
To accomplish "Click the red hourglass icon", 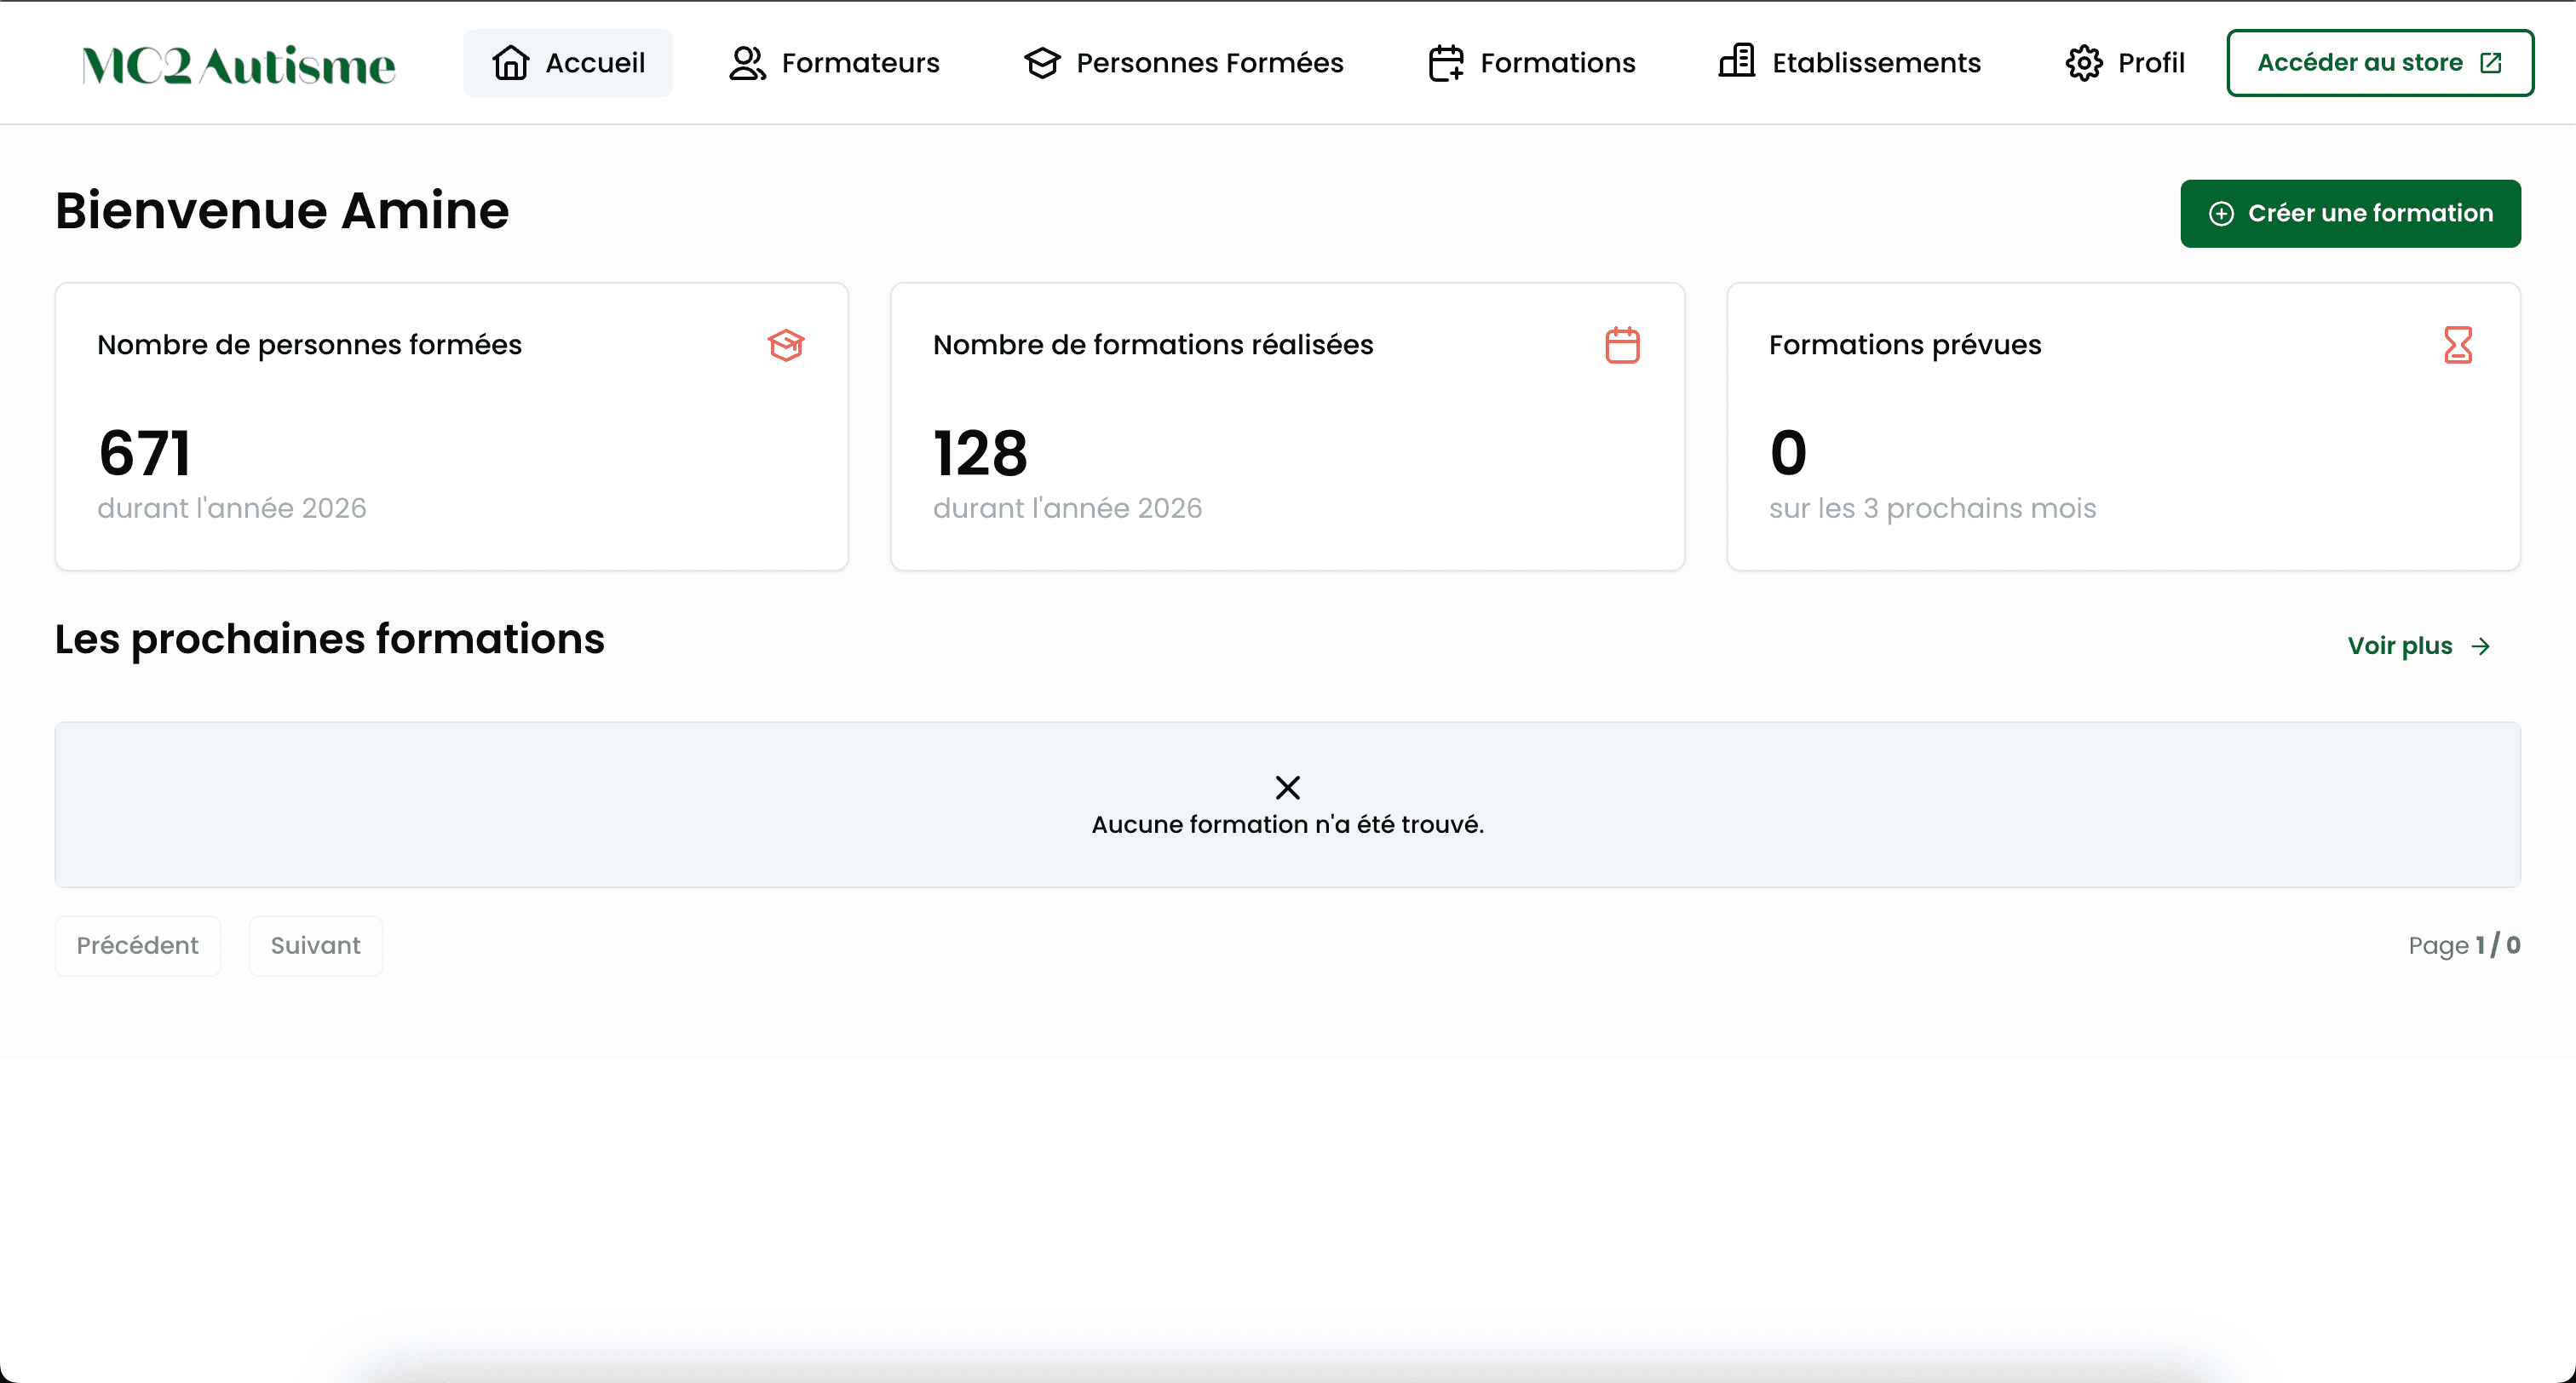I will (x=2458, y=345).
